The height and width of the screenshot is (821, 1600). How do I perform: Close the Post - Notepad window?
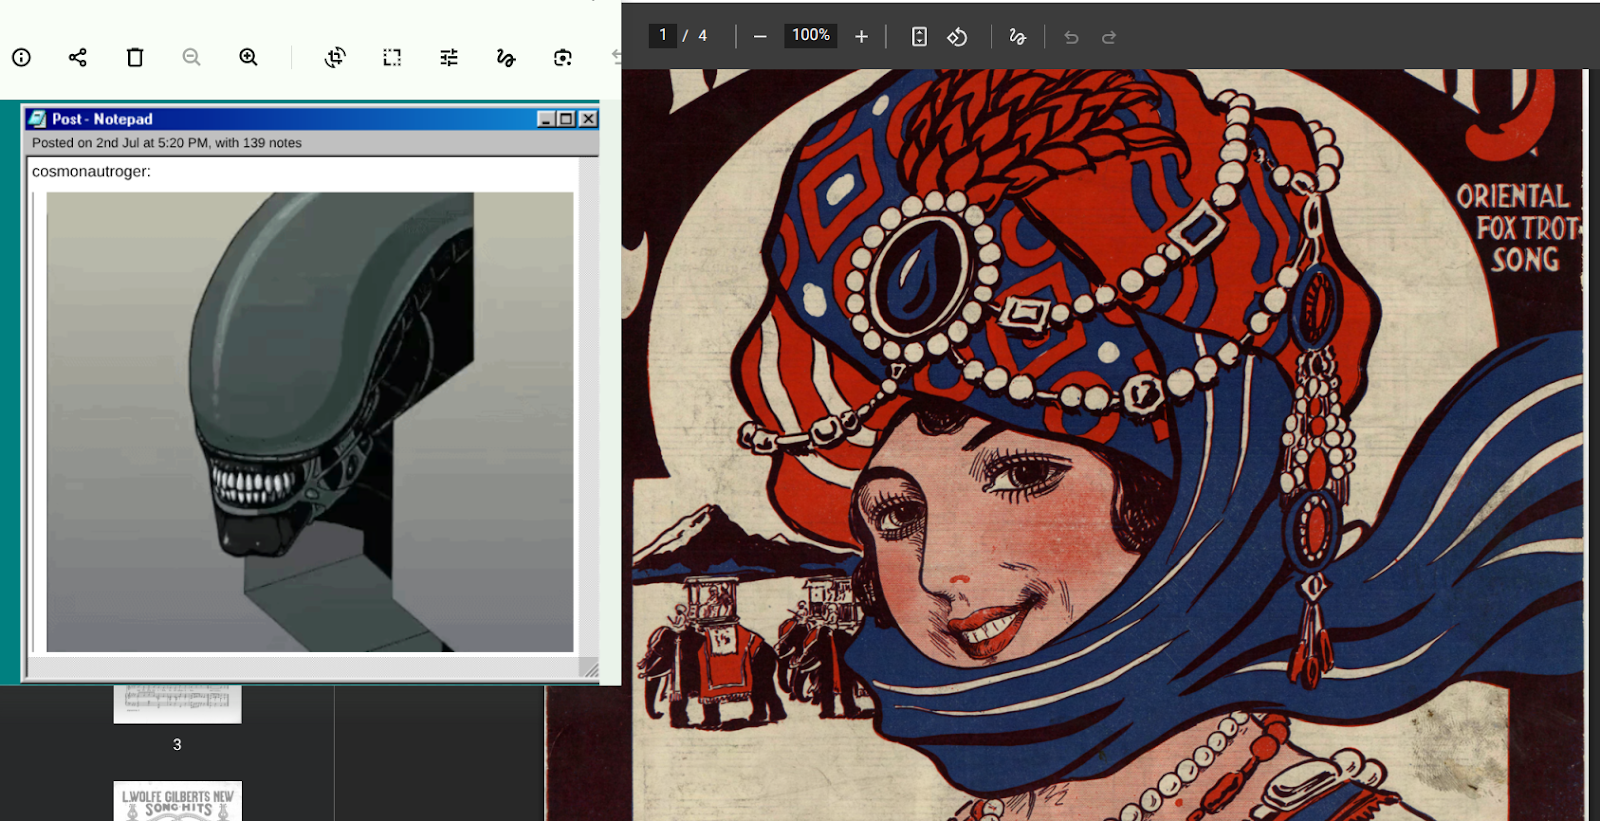pyautogui.click(x=588, y=119)
